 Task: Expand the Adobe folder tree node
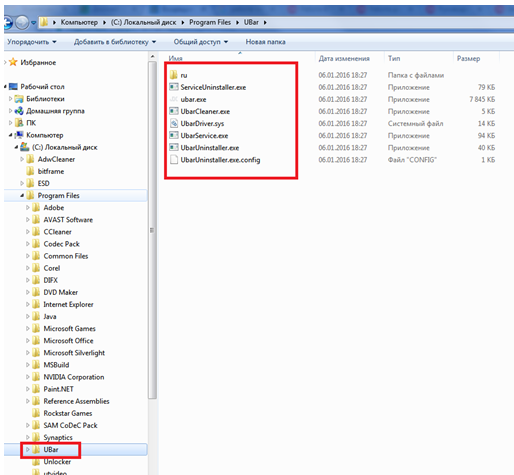(28, 208)
